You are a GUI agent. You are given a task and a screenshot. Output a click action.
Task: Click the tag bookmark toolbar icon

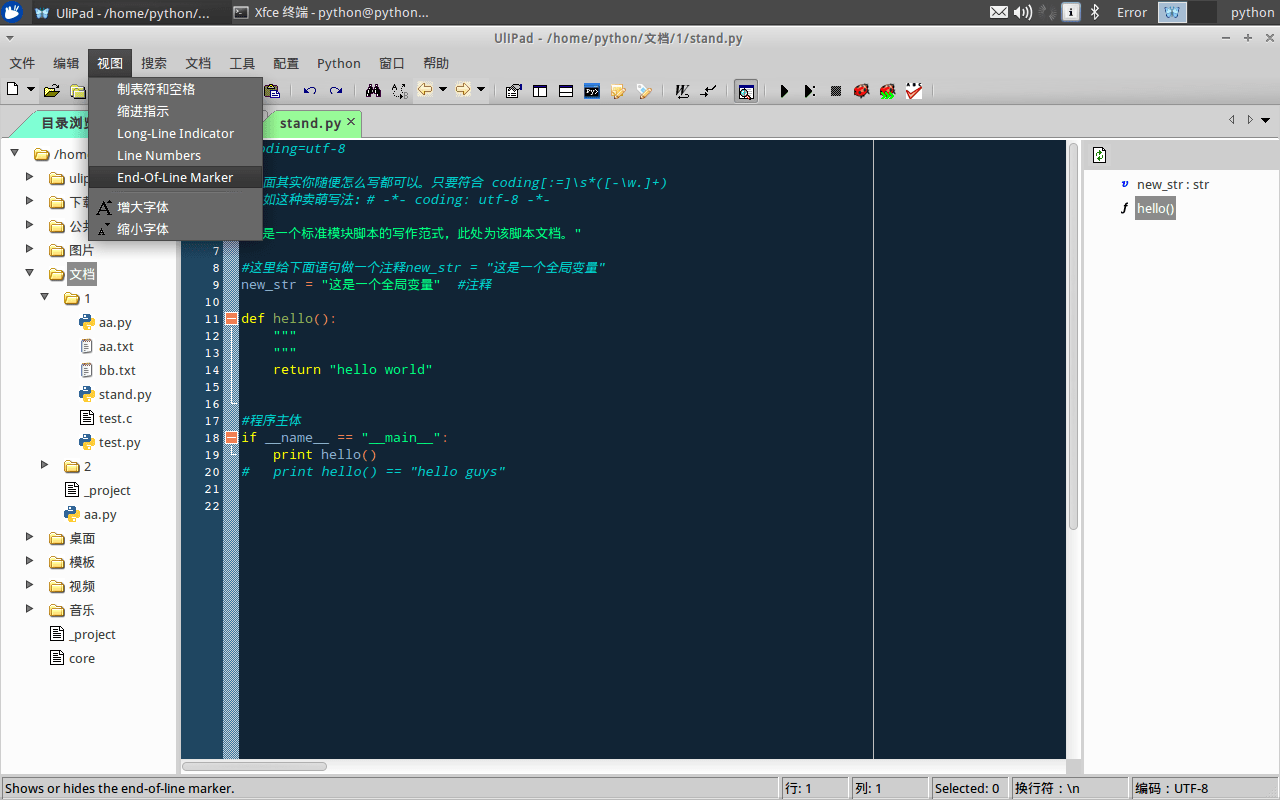coord(644,91)
